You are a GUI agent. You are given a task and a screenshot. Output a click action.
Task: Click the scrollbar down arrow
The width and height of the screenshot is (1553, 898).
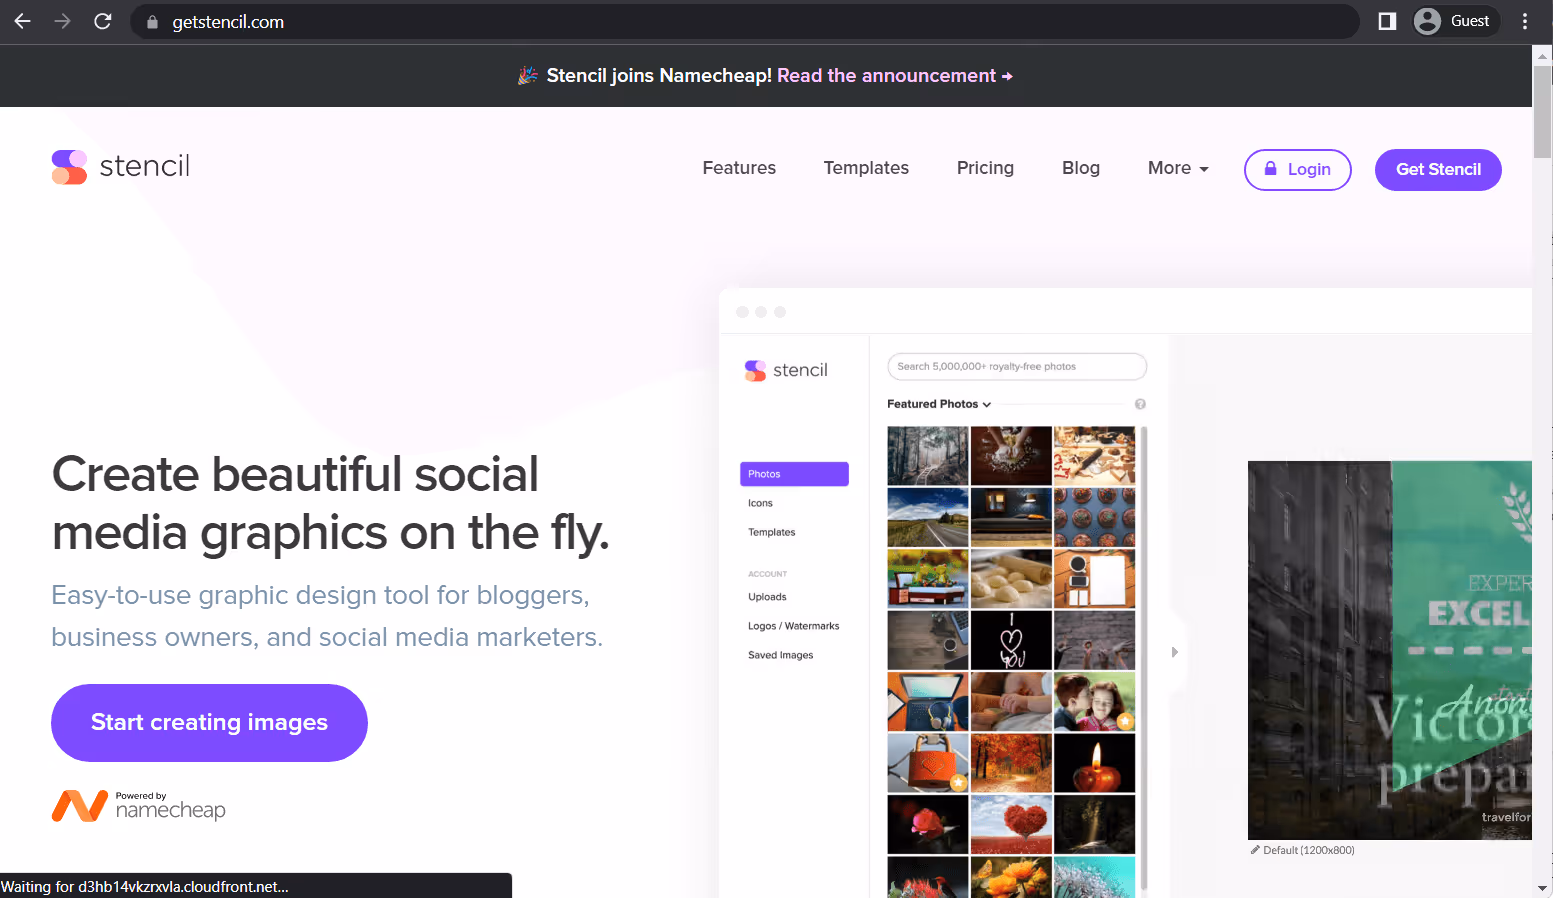tap(1543, 888)
